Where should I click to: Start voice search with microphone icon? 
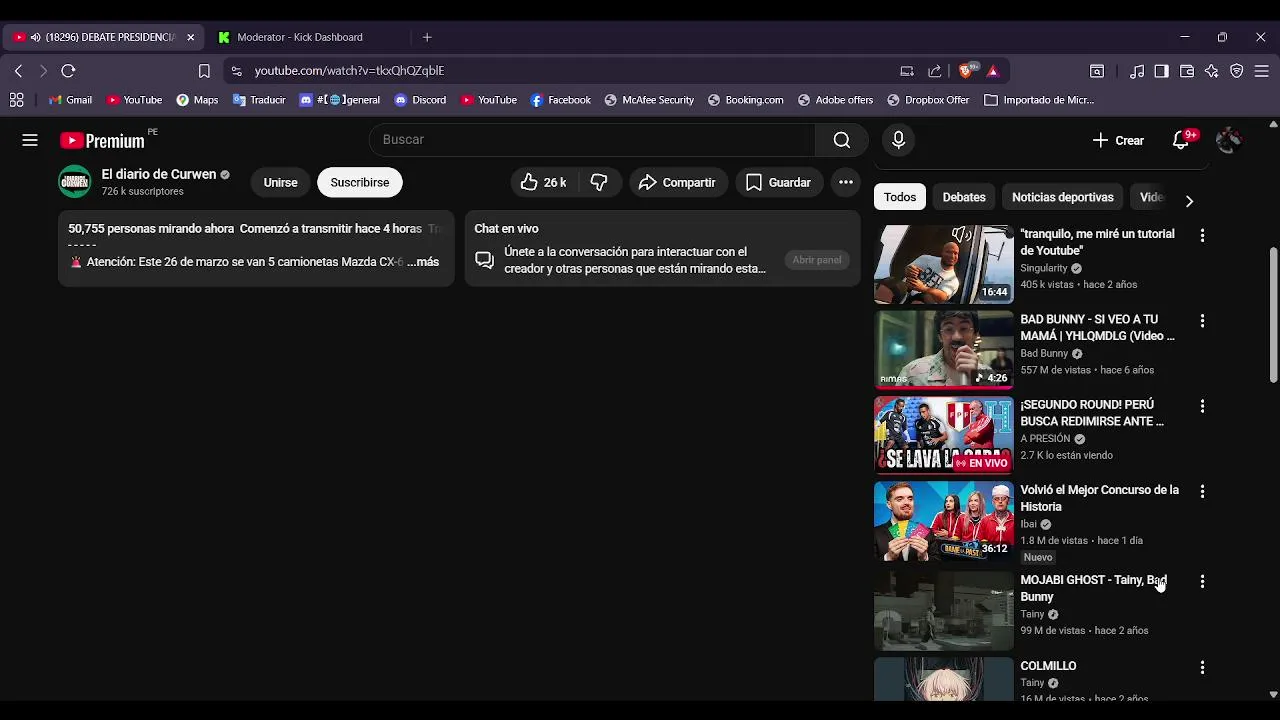tap(898, 140)
